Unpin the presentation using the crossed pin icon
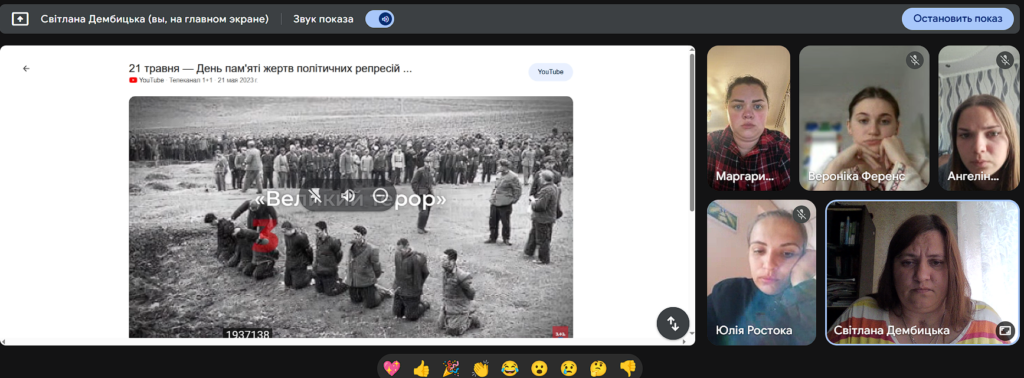The height and width of the screenshot is (378, 1024). [316, 196]
